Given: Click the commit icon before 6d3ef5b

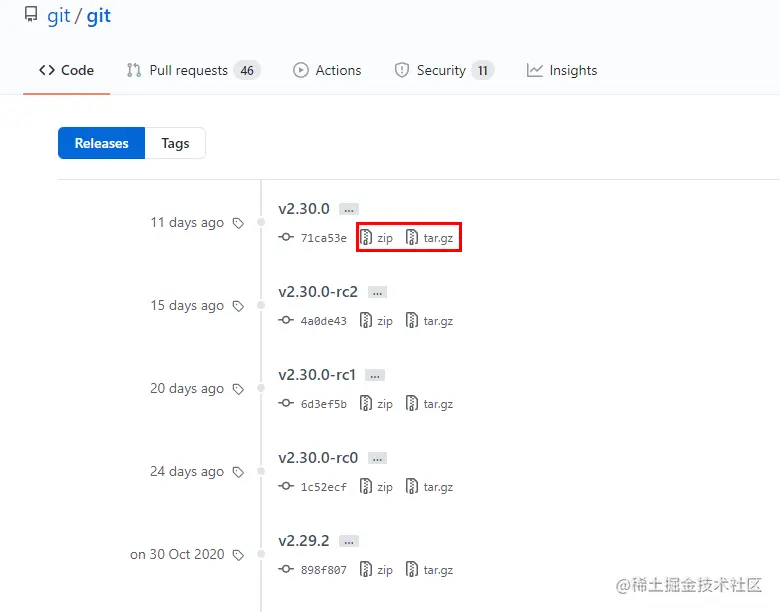Looking at the screenshot, I should click(286, 403).
